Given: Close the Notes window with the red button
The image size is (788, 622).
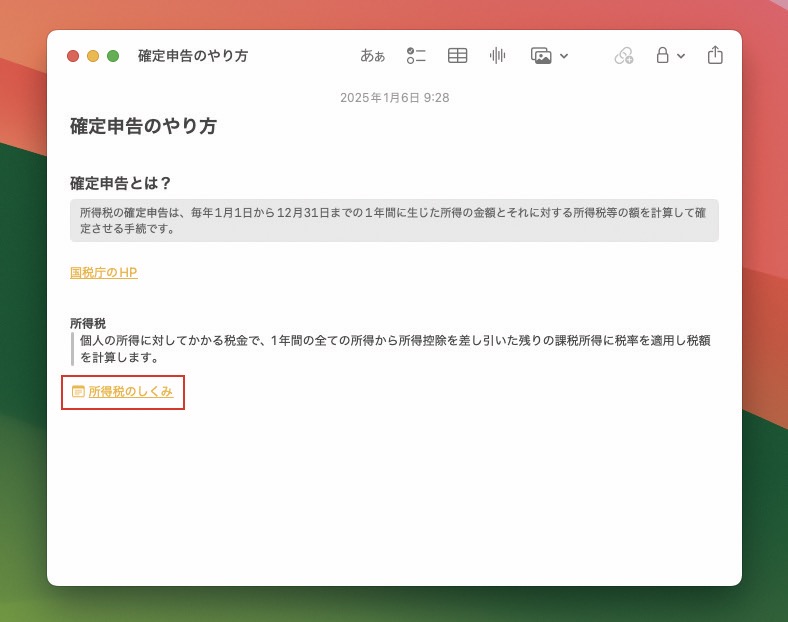Looking at the screenshot, I should [73, 56].
